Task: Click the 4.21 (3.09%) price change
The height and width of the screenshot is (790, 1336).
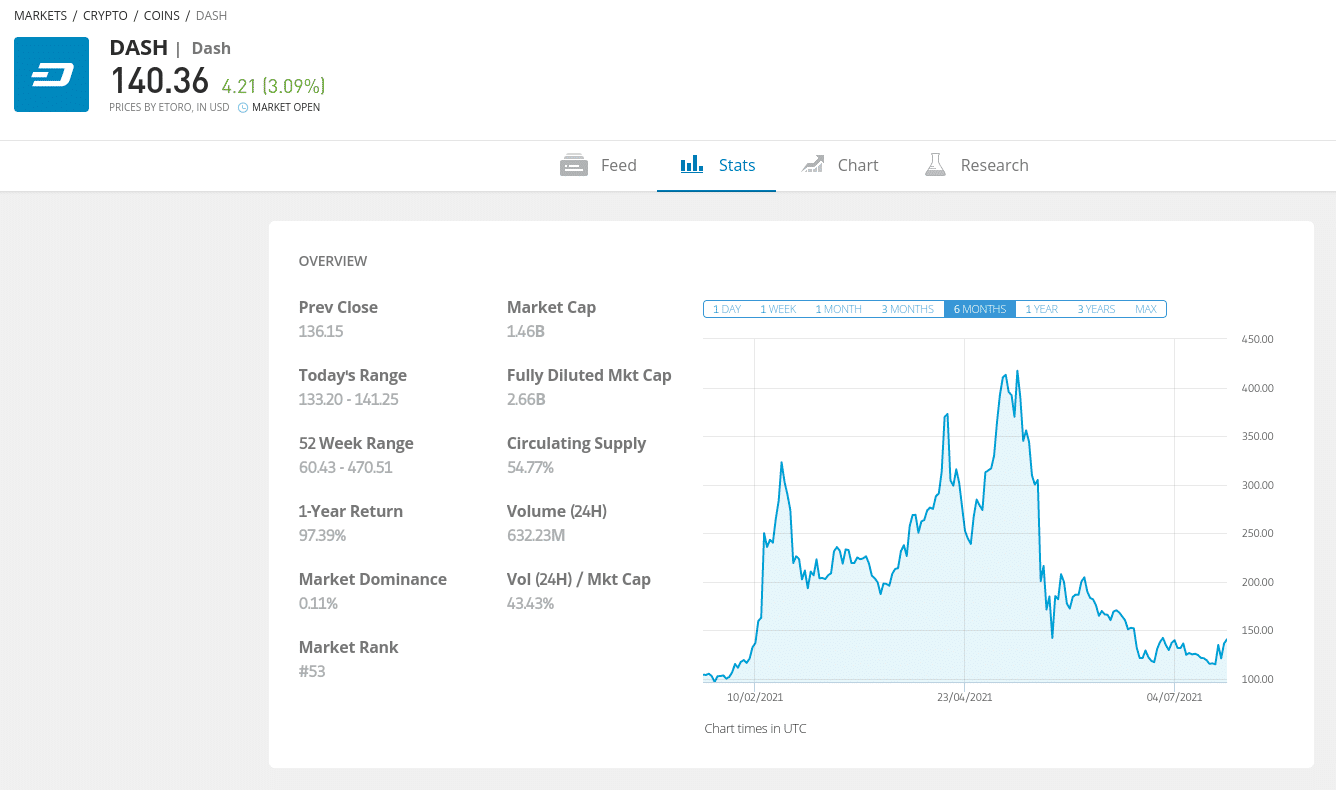Action: 273,86
